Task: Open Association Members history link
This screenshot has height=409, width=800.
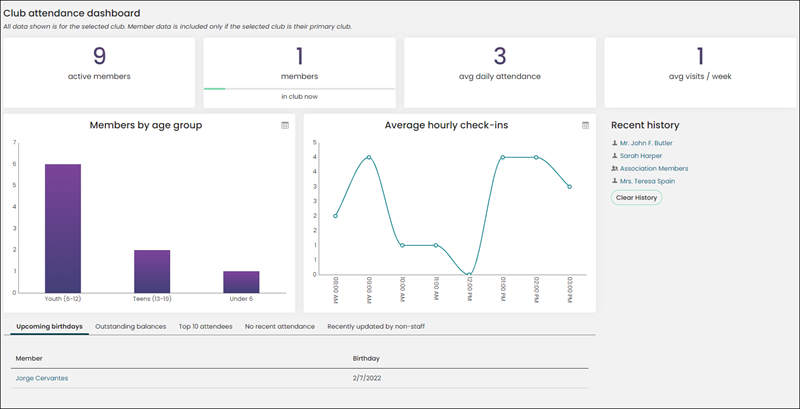Action: click(x=654, y=169)
